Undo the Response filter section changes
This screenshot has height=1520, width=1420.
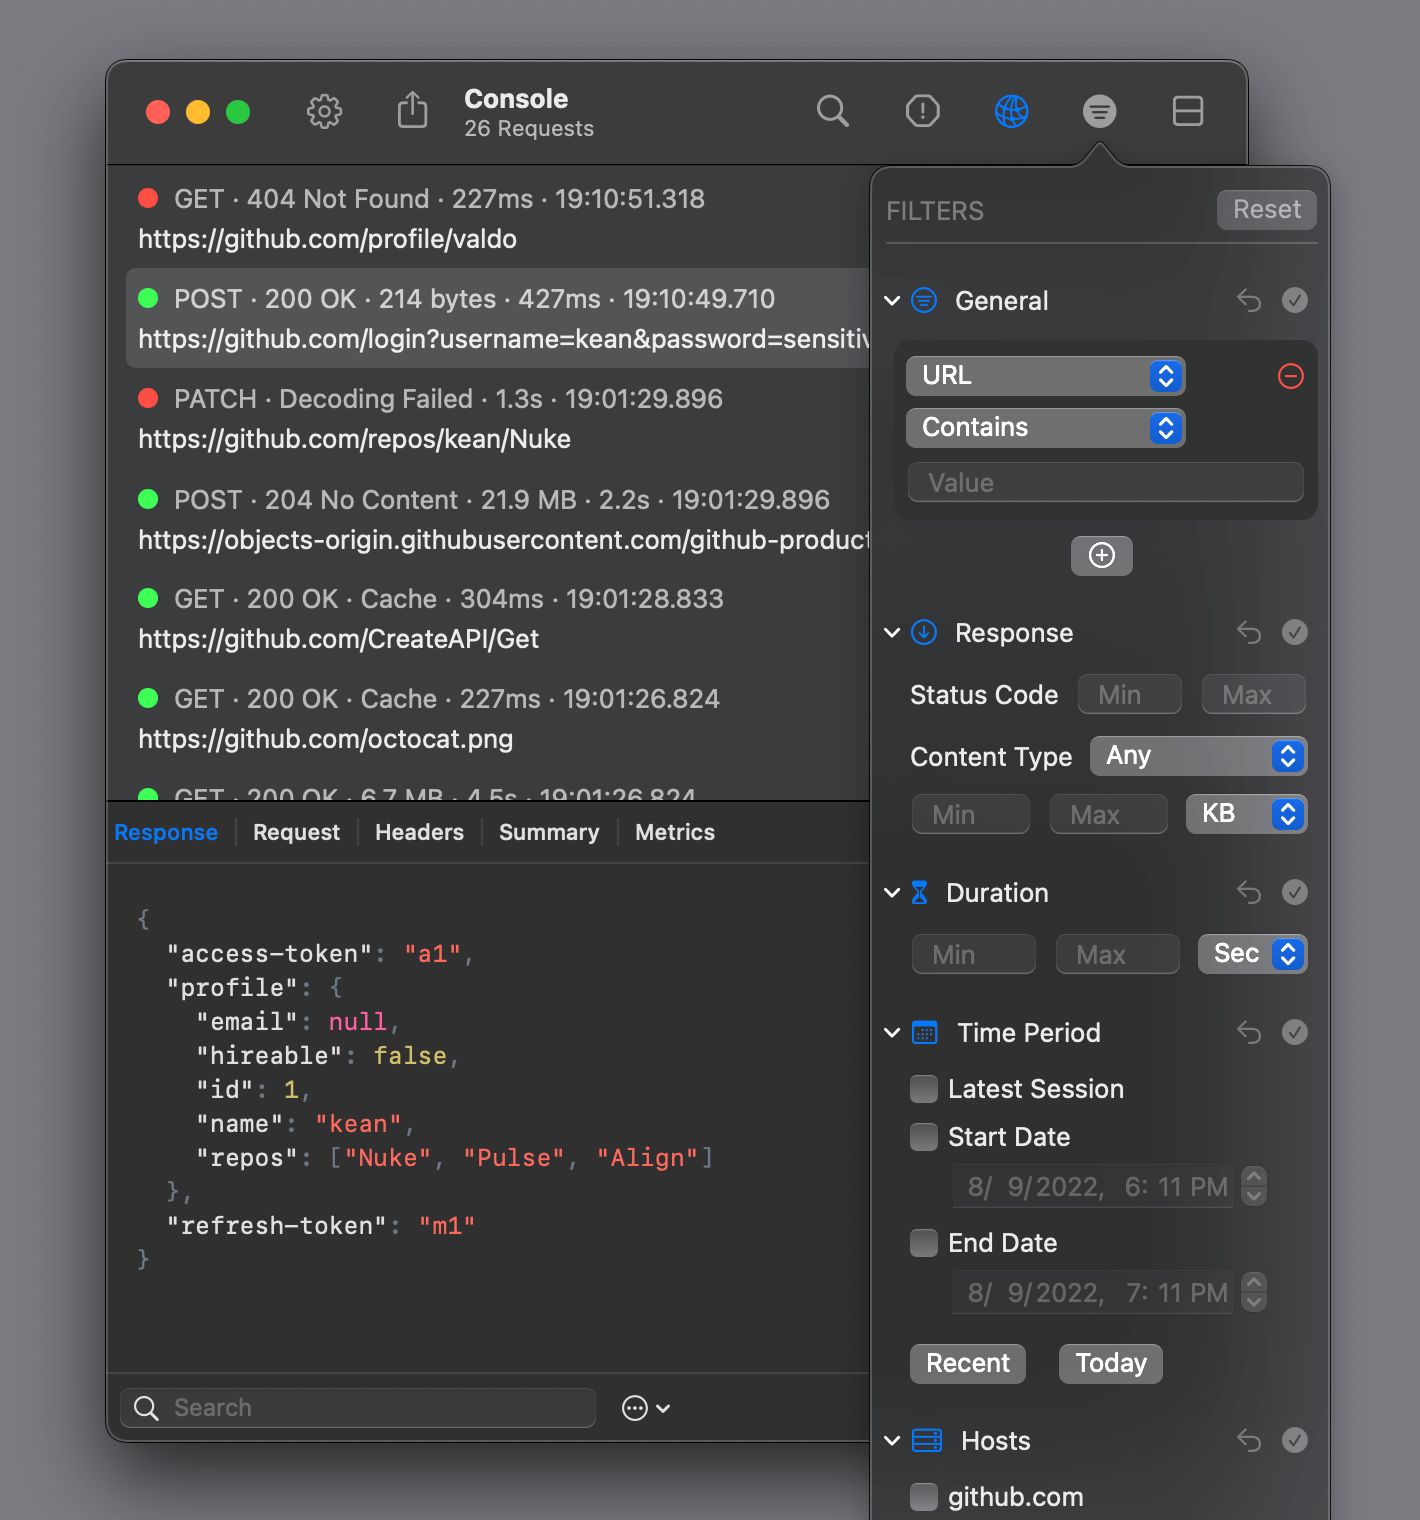[1249, 632]
